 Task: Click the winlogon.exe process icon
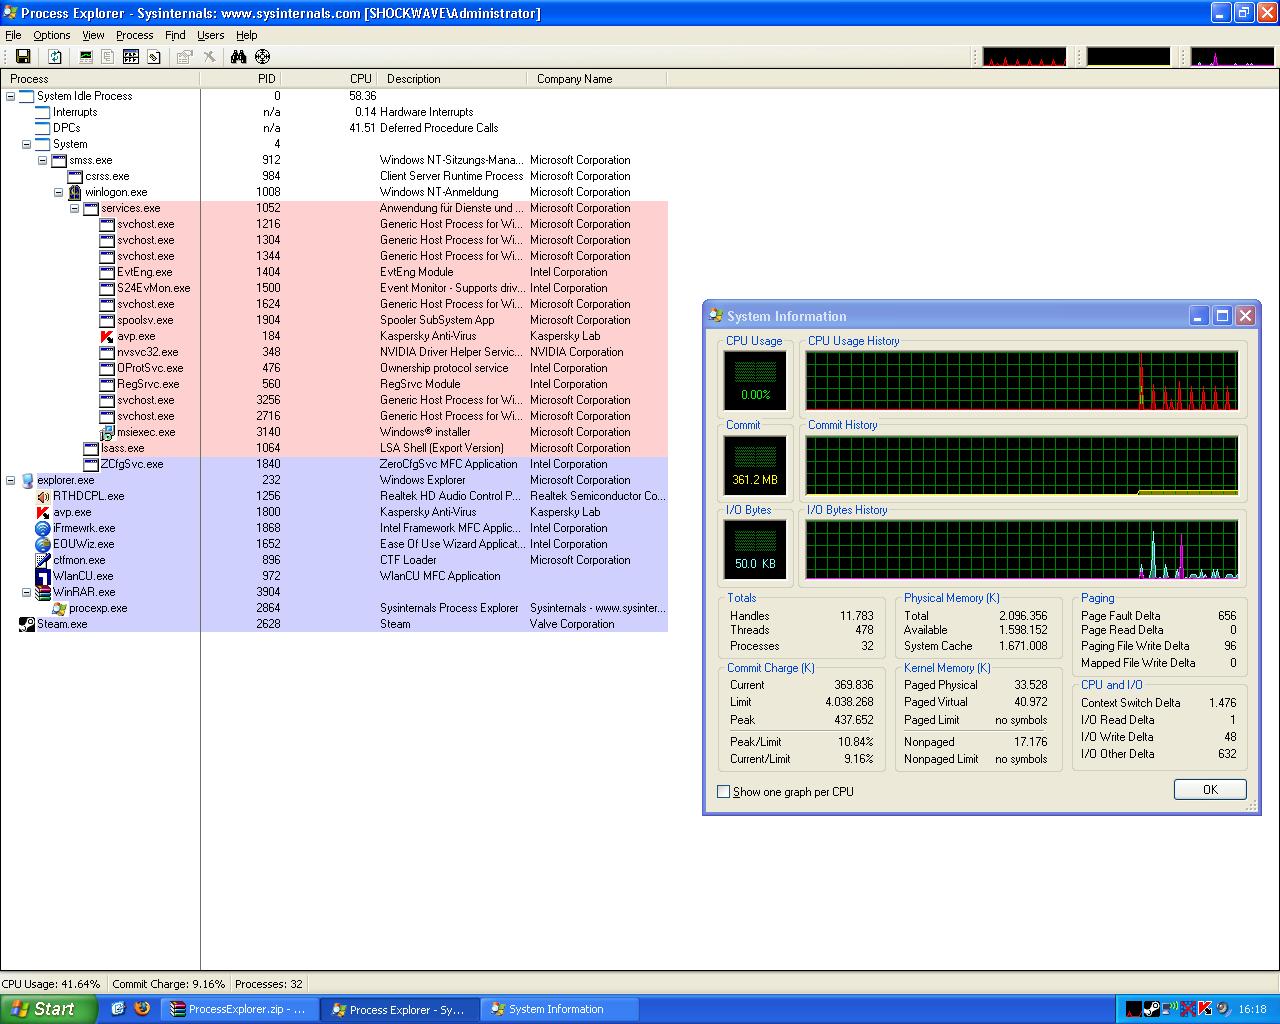(x=75, y=192)
